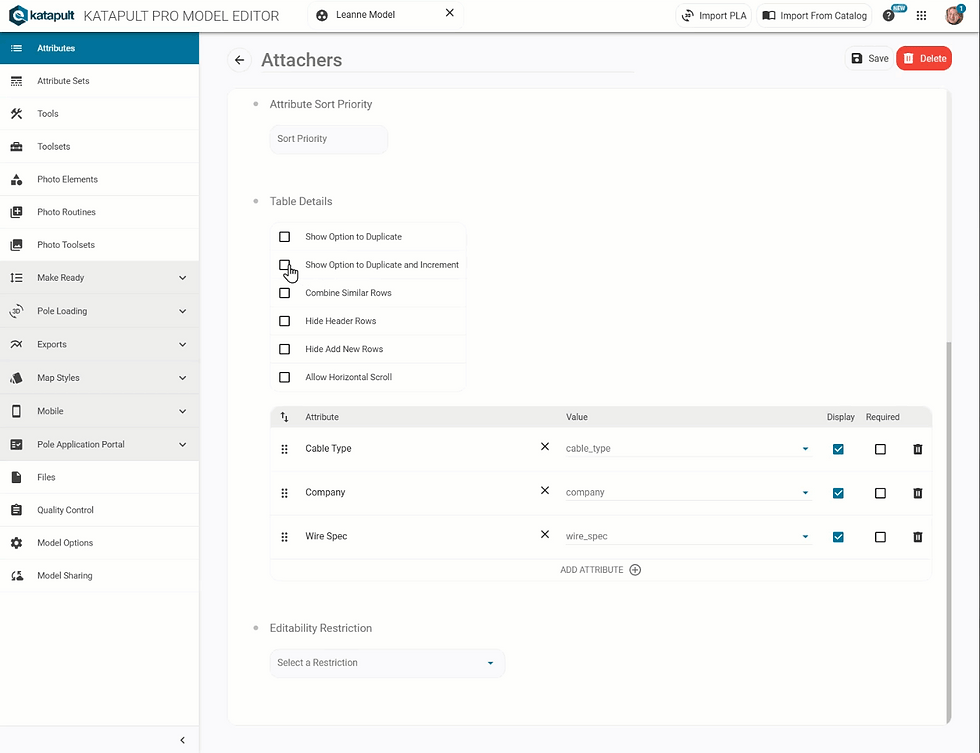Grab the Wire Spec row drag handle
This screenshot has width=980, height=753.
[284, 537]
